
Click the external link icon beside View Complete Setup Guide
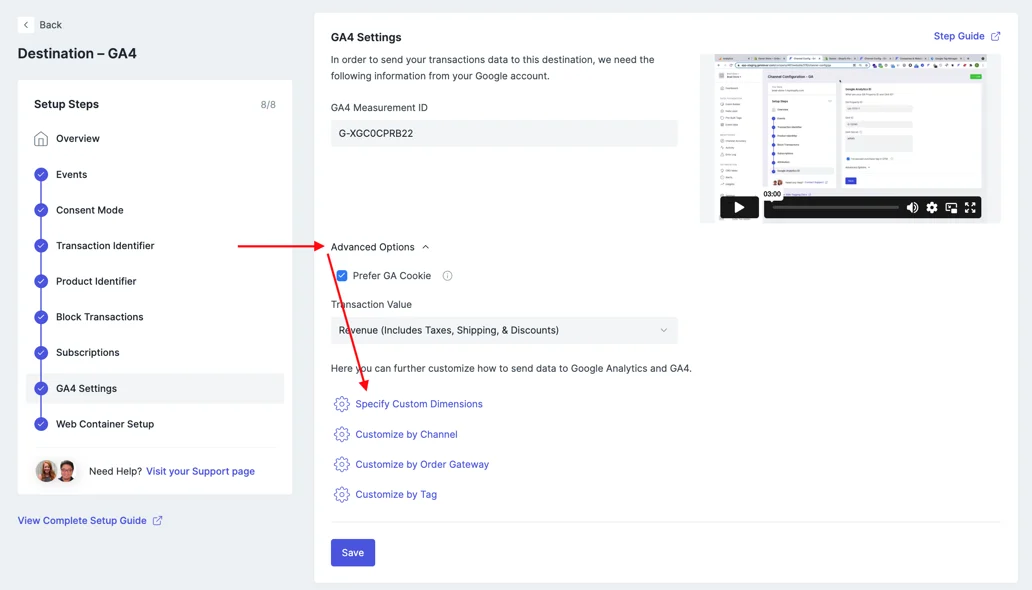pyautogui.click(x=157, y=521)
